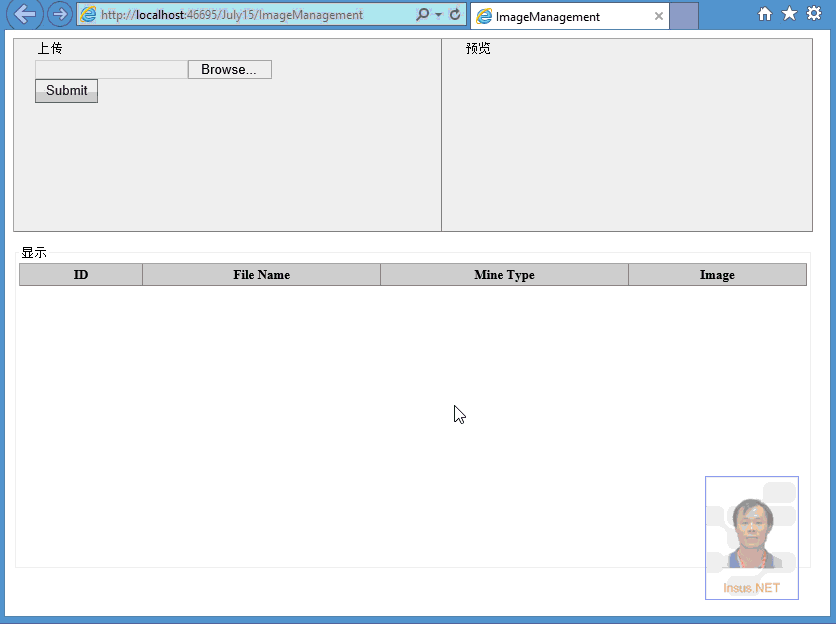The width and height of the screenshot is (836, 624).
Task: Close the ImageManagement tab
Action: (658, 16)
